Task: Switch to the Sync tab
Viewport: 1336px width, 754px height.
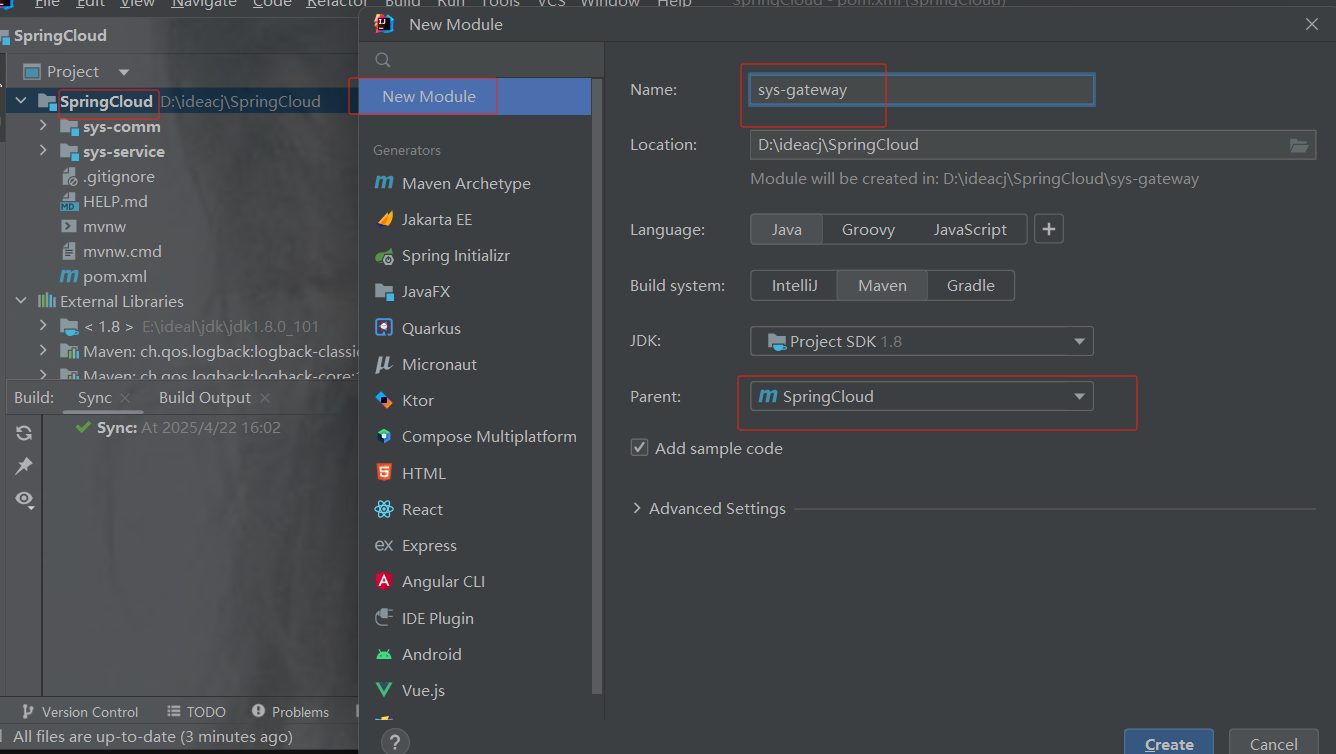Action: pos(95,397)
